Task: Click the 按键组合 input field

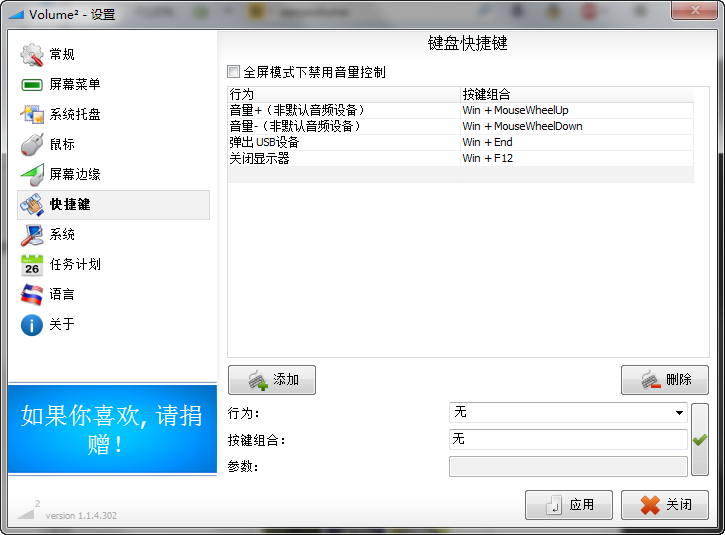Action: (x=568, y=439)
